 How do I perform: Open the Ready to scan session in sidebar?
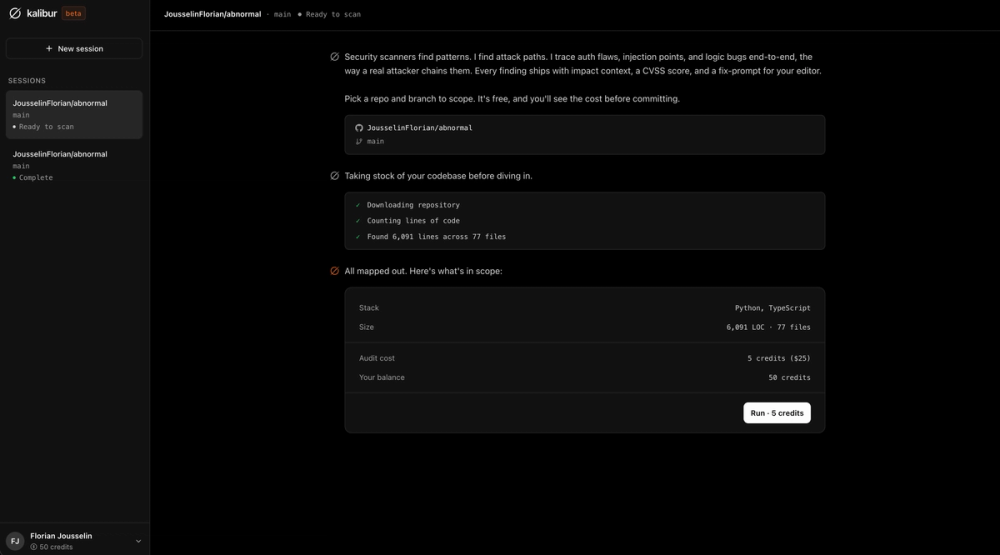[74, 114]
